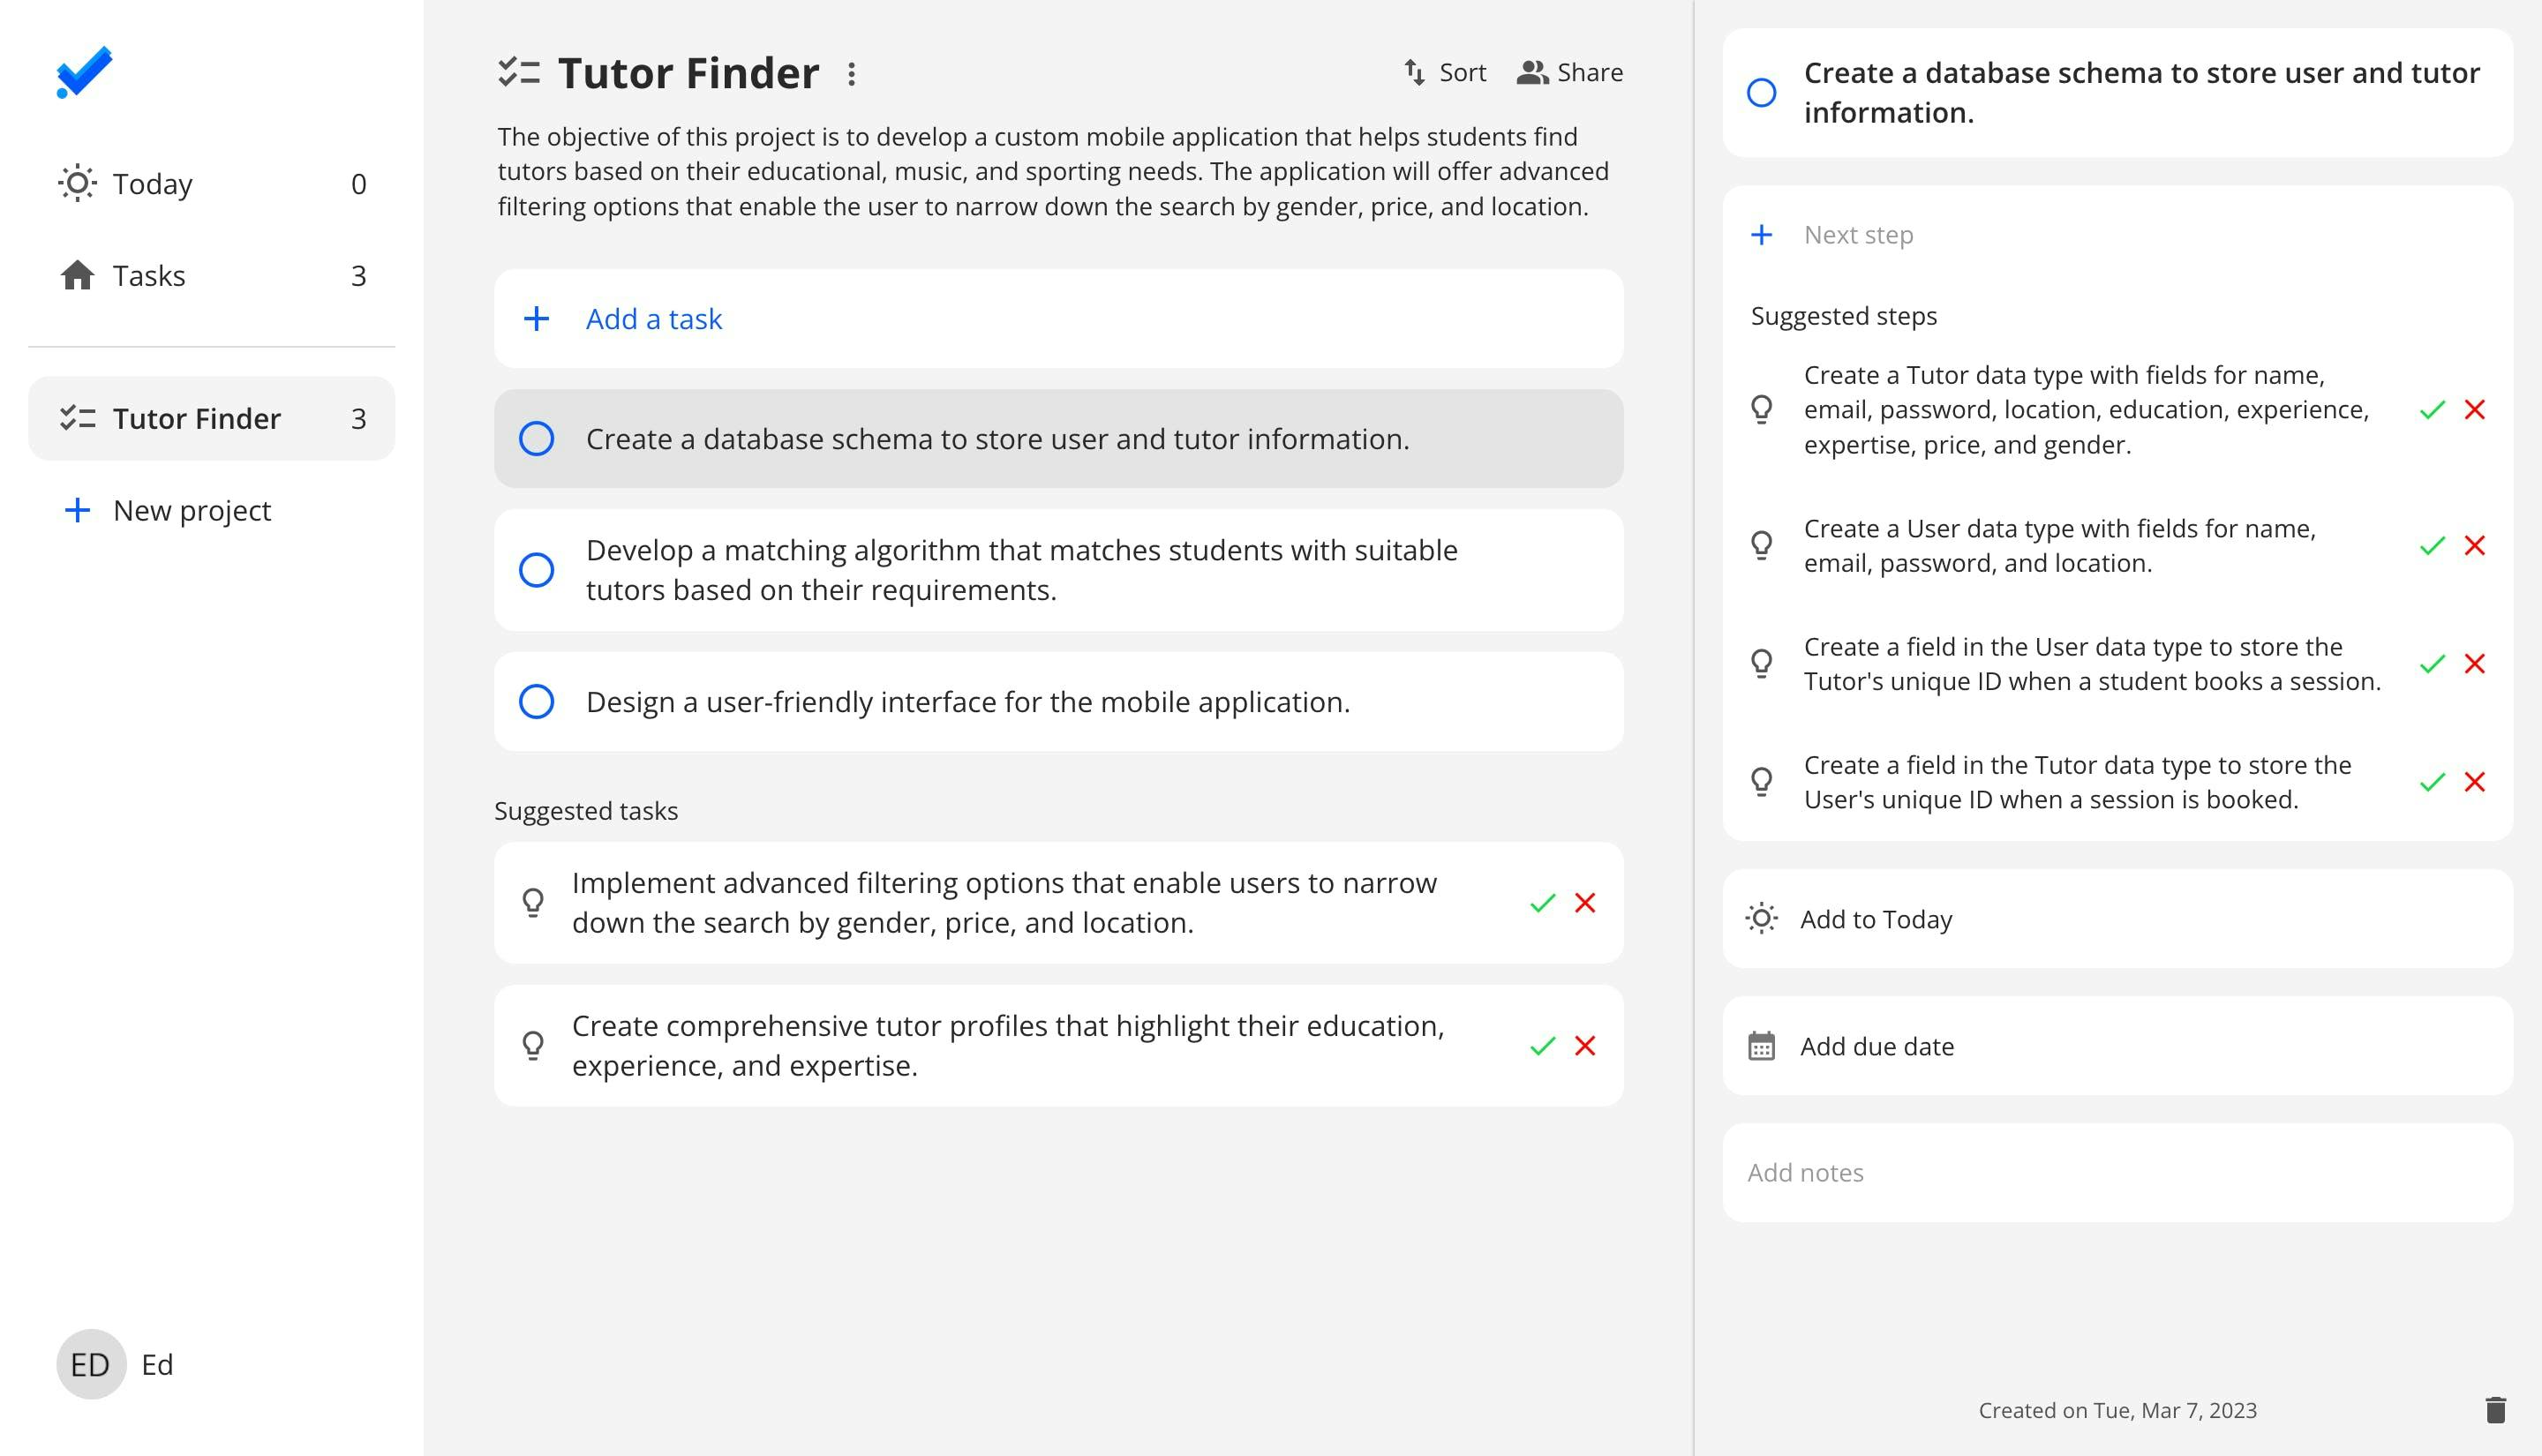The height and width of the screenshot is (1456, 2542).
Task: Select the Today sun icon in sidebar
Action: pos(78,183)
